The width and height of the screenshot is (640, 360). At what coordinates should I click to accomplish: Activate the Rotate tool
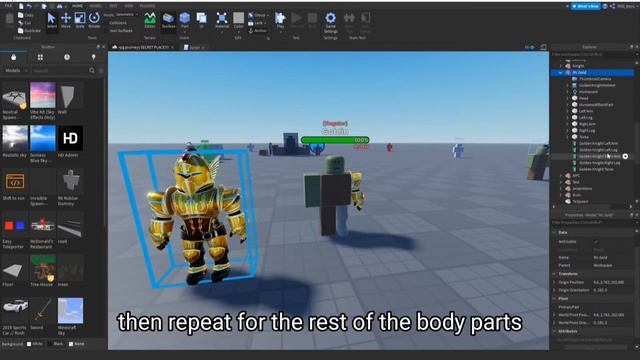(x=94, y=20)
